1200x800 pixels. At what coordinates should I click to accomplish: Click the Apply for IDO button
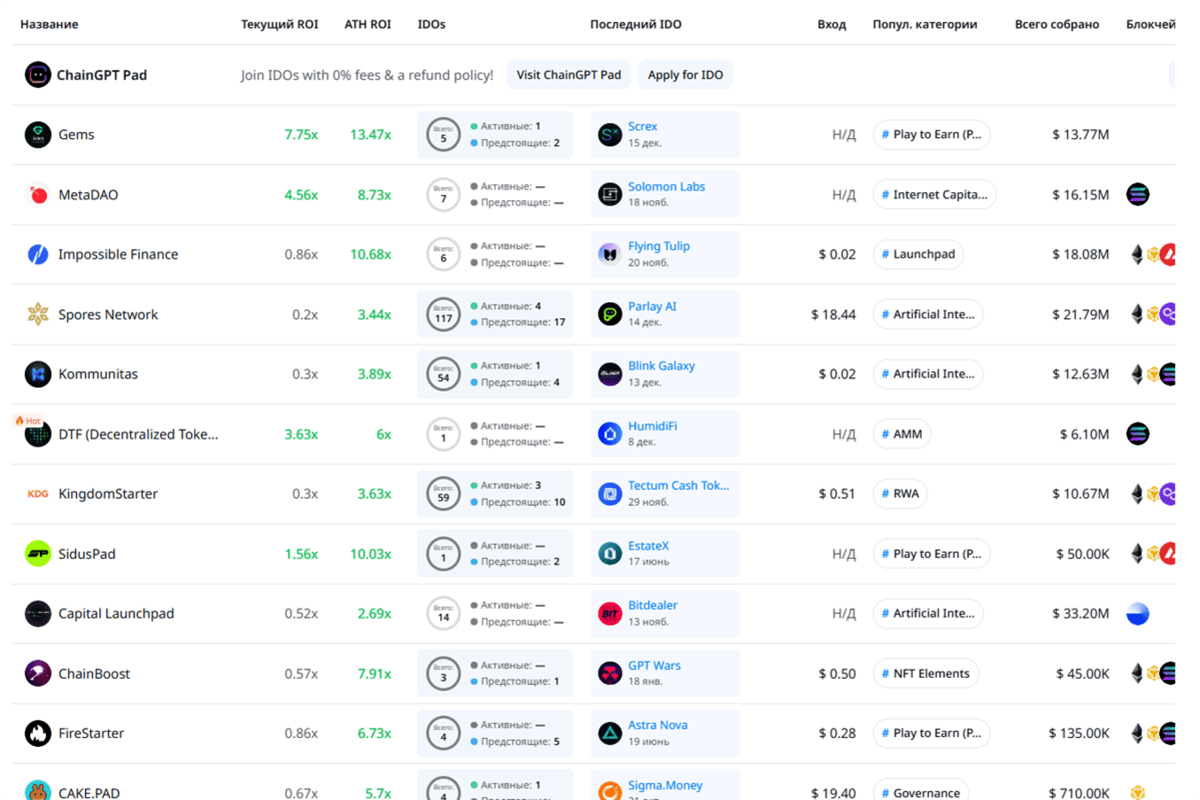tap(685, 74)
